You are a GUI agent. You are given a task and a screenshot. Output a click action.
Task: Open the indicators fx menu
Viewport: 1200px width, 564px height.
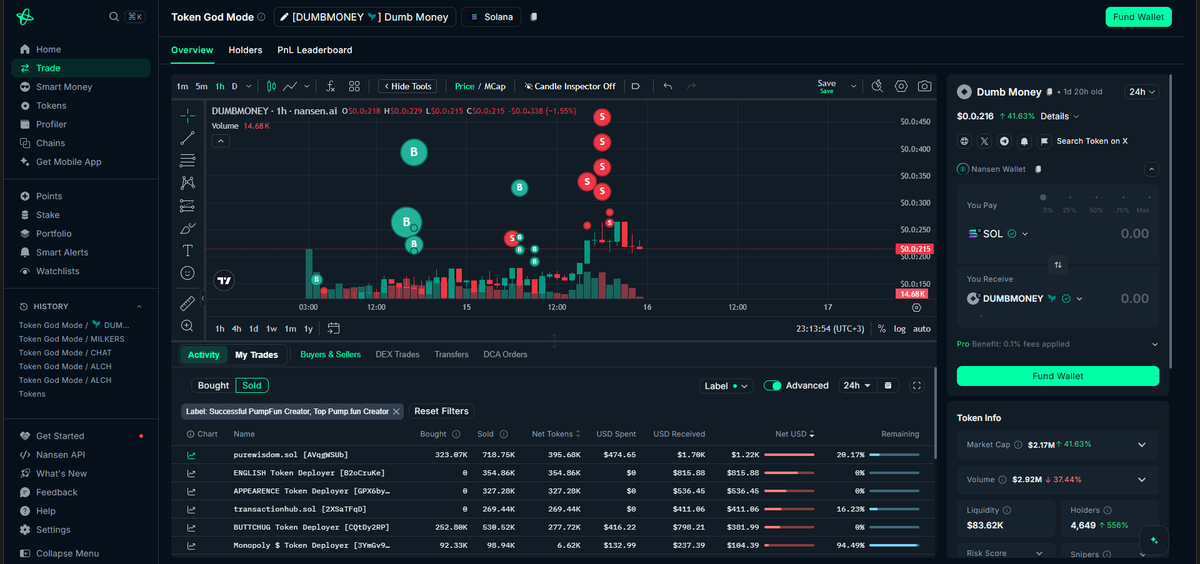pos(328,86)
